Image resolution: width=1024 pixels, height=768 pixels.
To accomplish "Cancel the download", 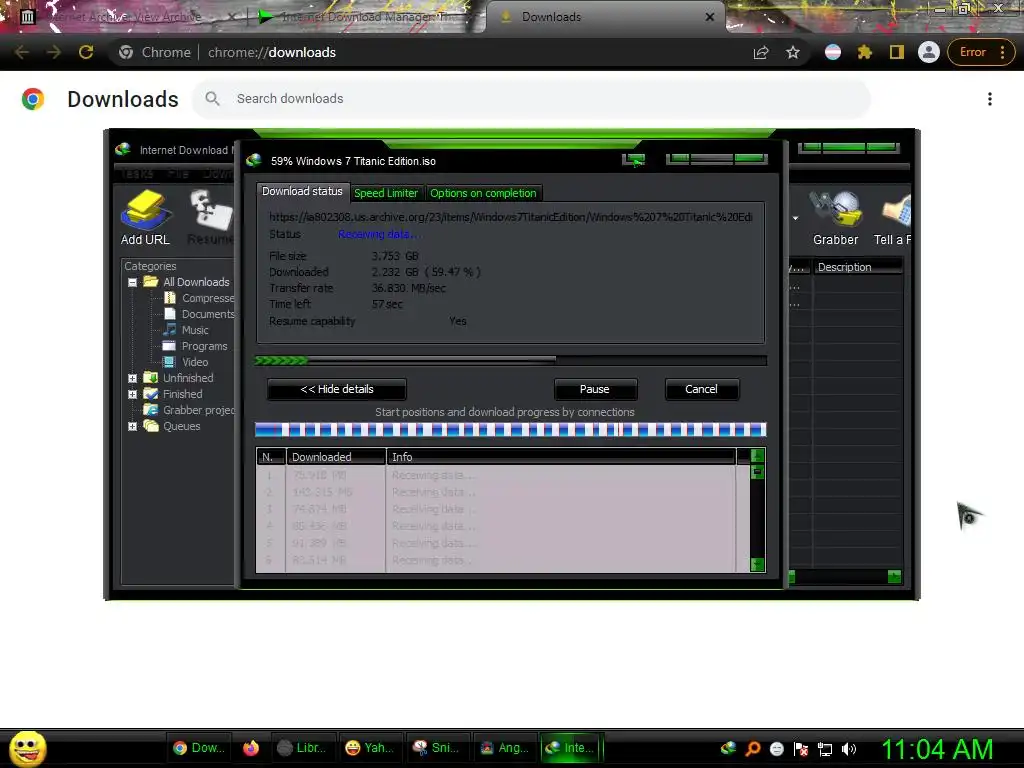I will coord(701,389).
